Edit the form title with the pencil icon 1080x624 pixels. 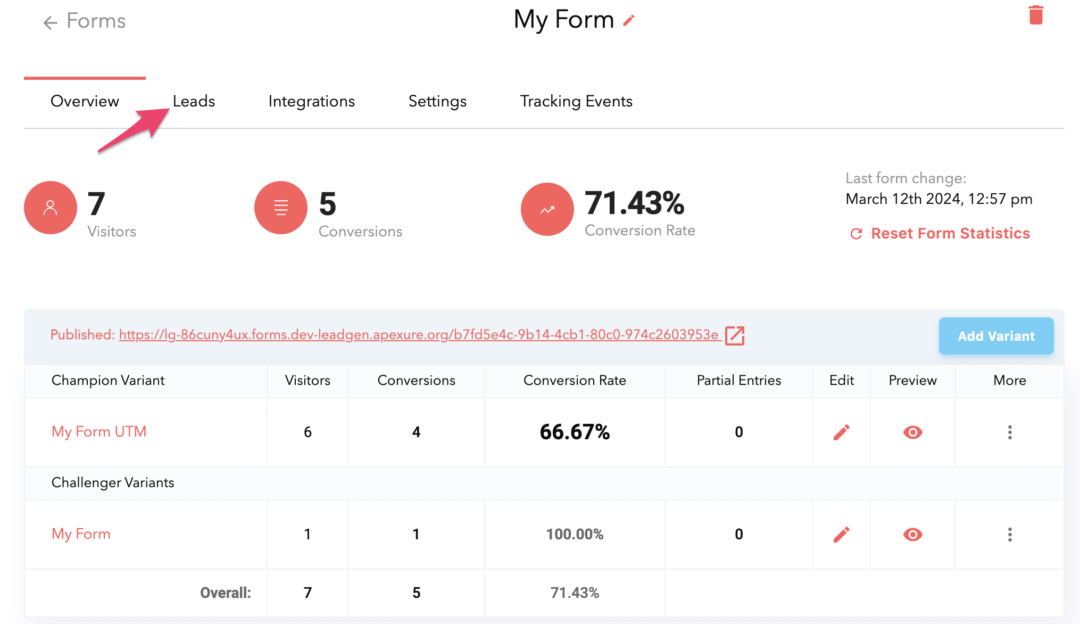[x=630, y=20]
